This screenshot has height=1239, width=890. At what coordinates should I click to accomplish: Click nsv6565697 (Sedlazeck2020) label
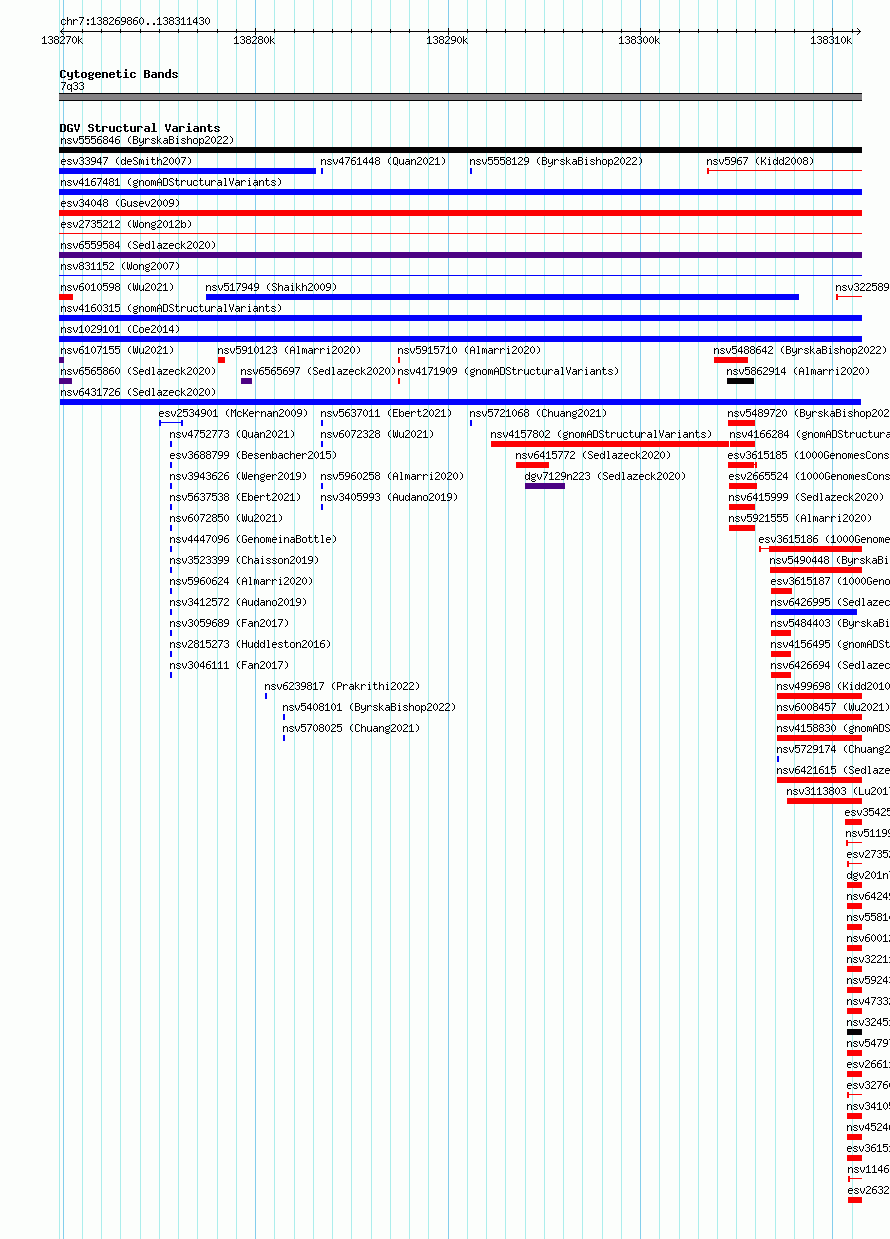[x=318, y=372]
